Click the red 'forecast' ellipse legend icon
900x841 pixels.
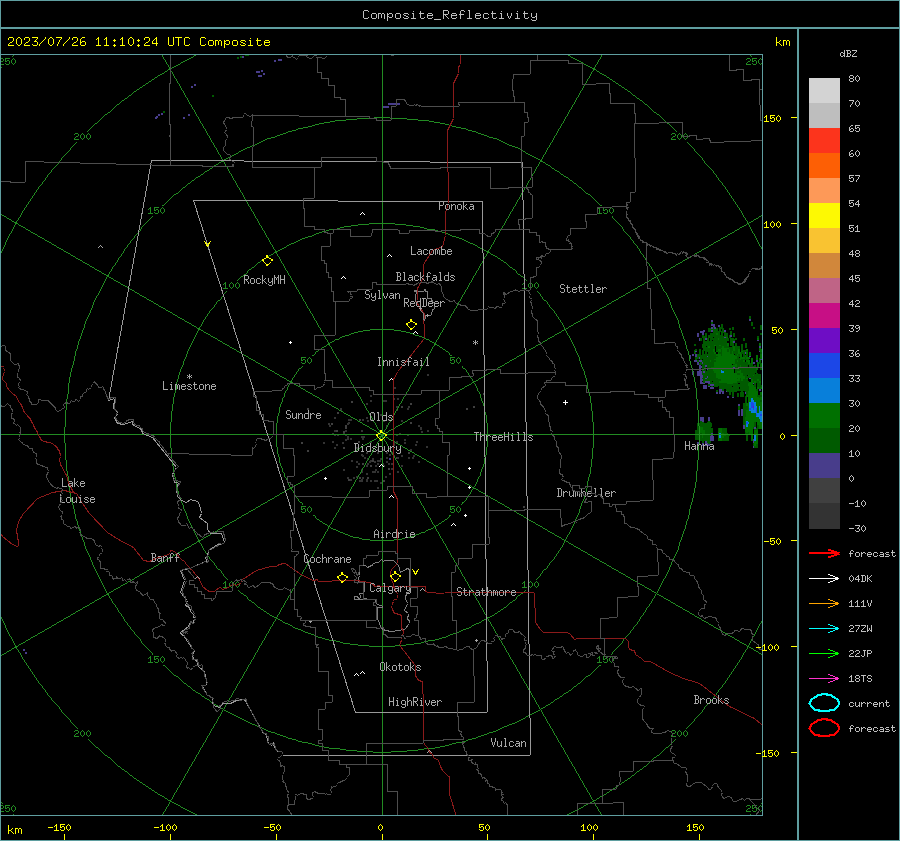point(824,728)
